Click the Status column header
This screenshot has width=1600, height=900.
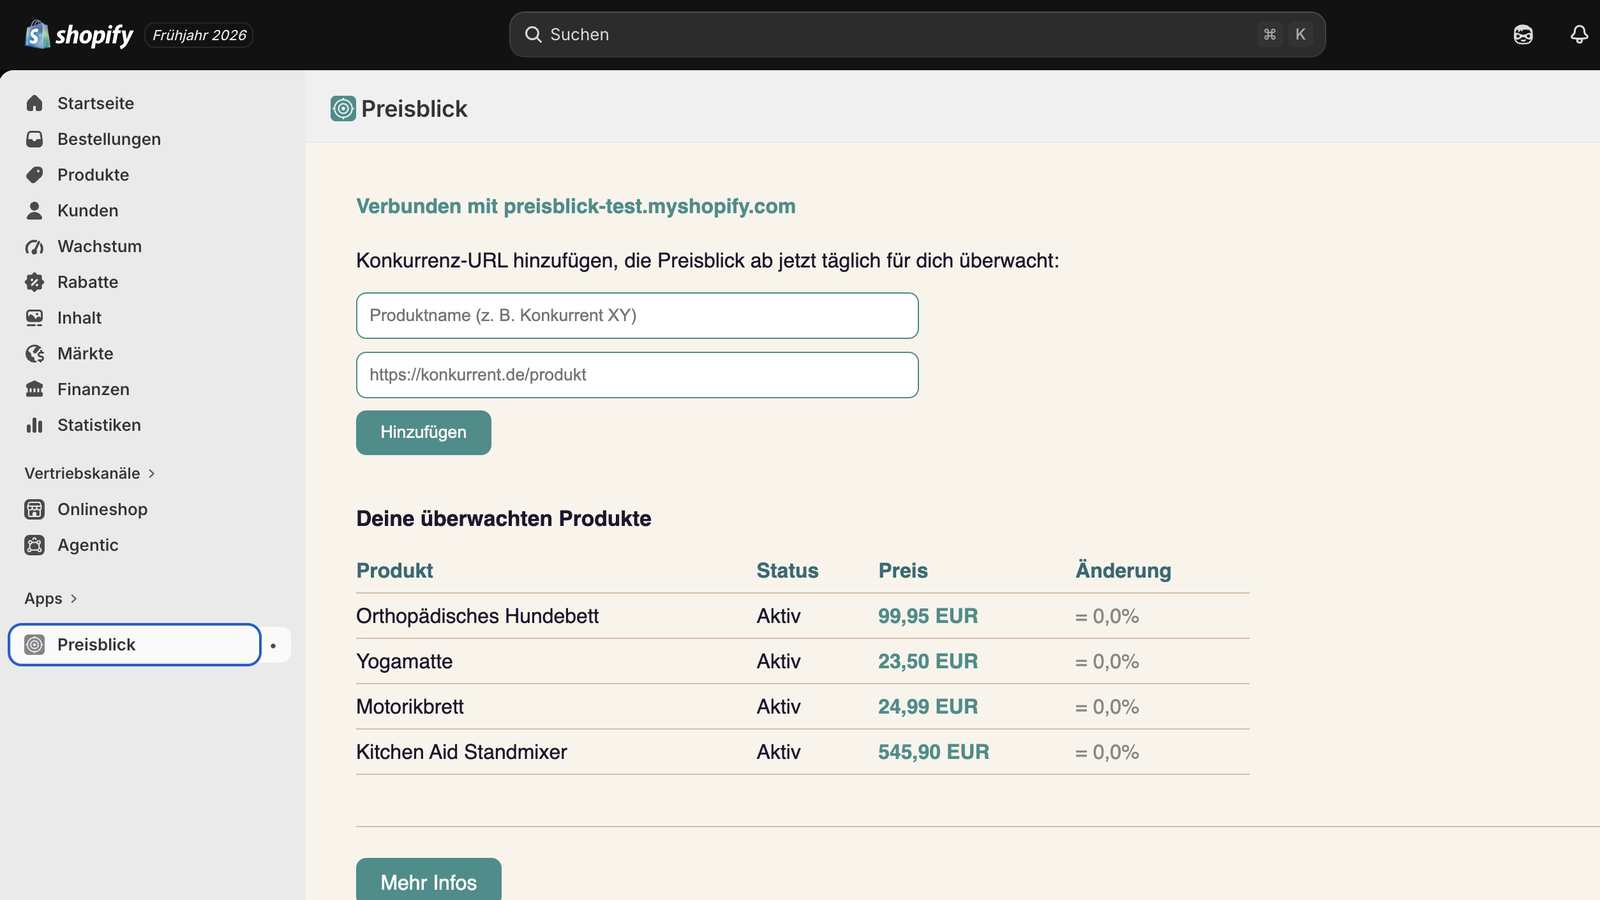point(787,570)
